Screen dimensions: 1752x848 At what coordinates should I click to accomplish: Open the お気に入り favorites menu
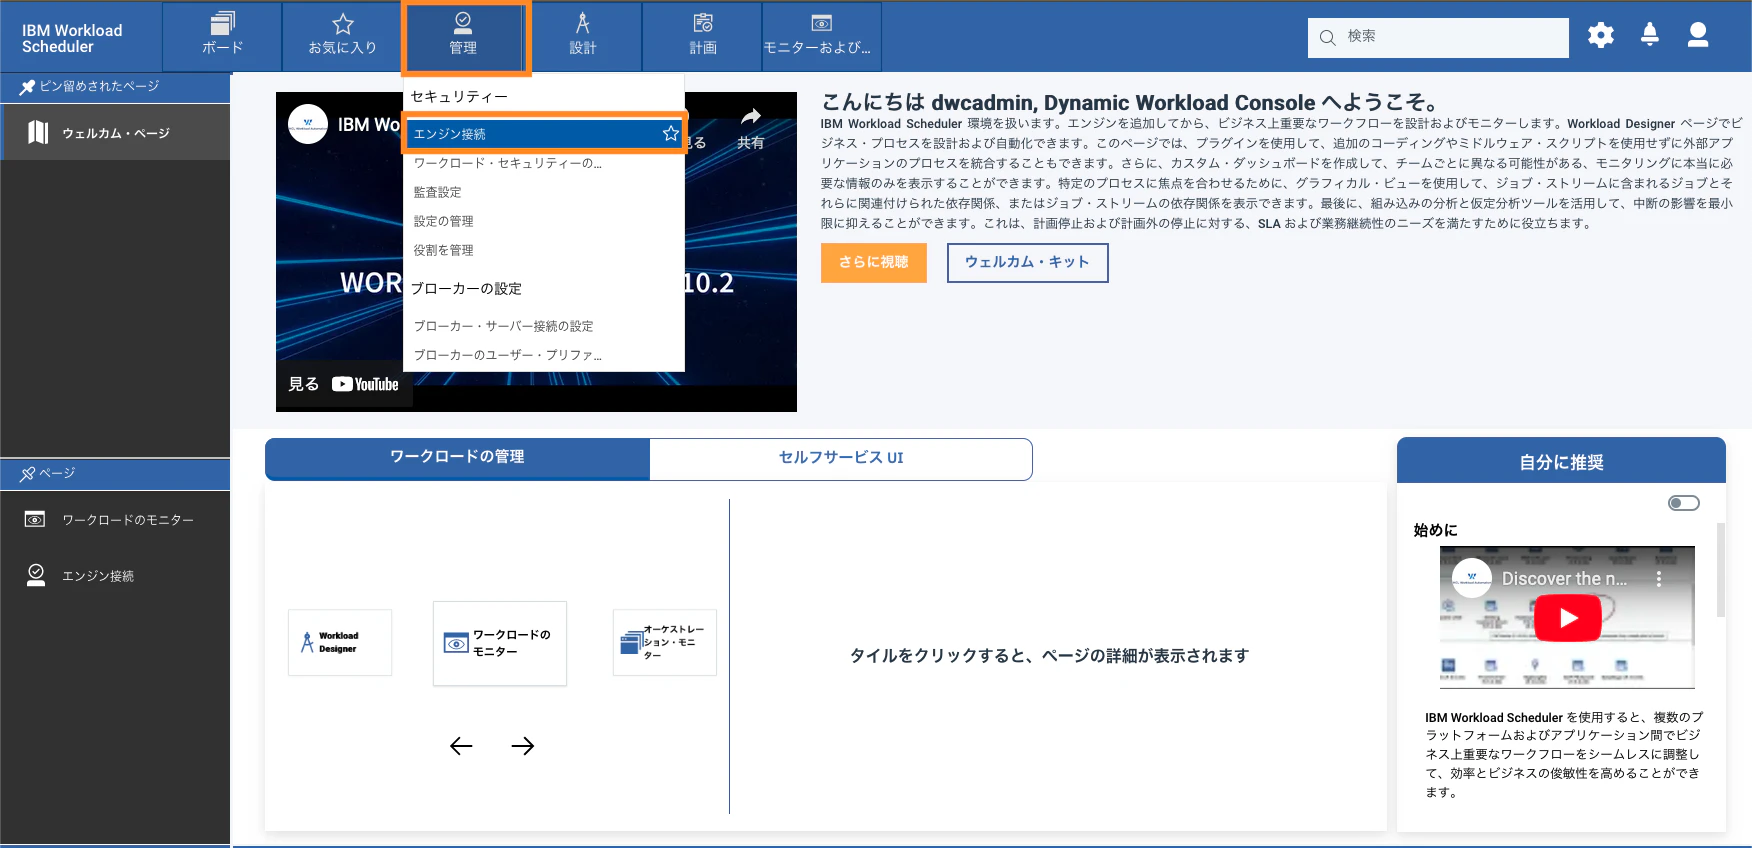click(x=342, y=36)
